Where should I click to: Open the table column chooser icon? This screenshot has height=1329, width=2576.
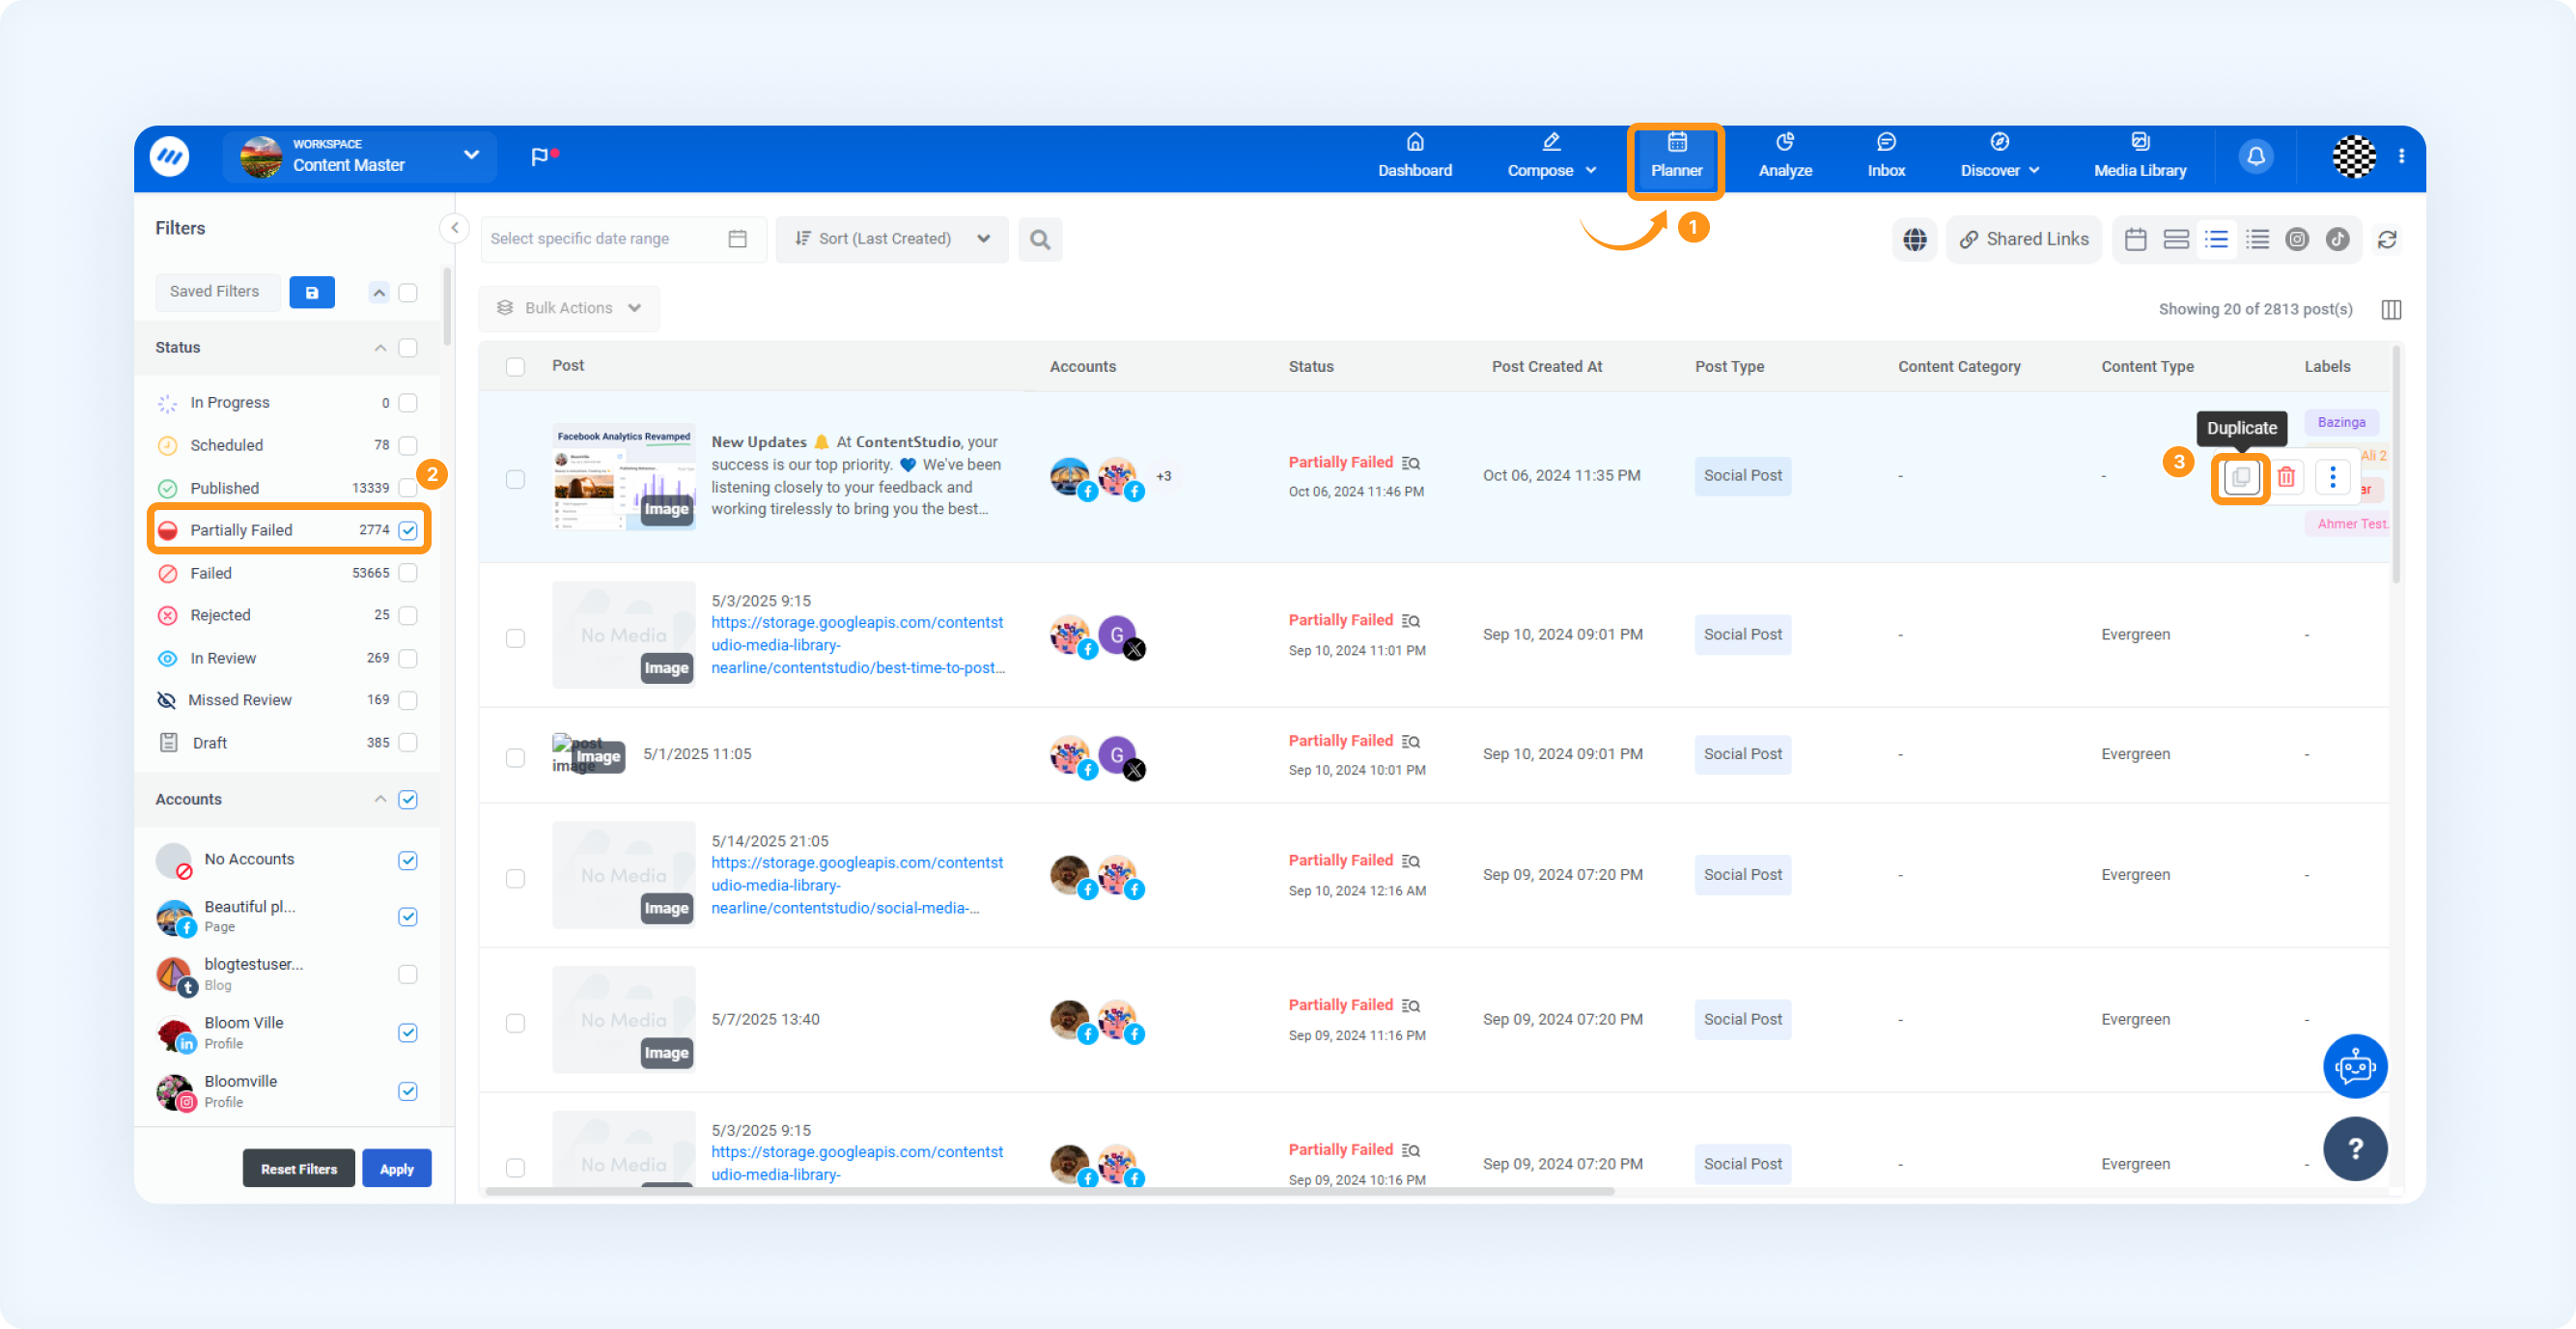tap(2392, 309)
